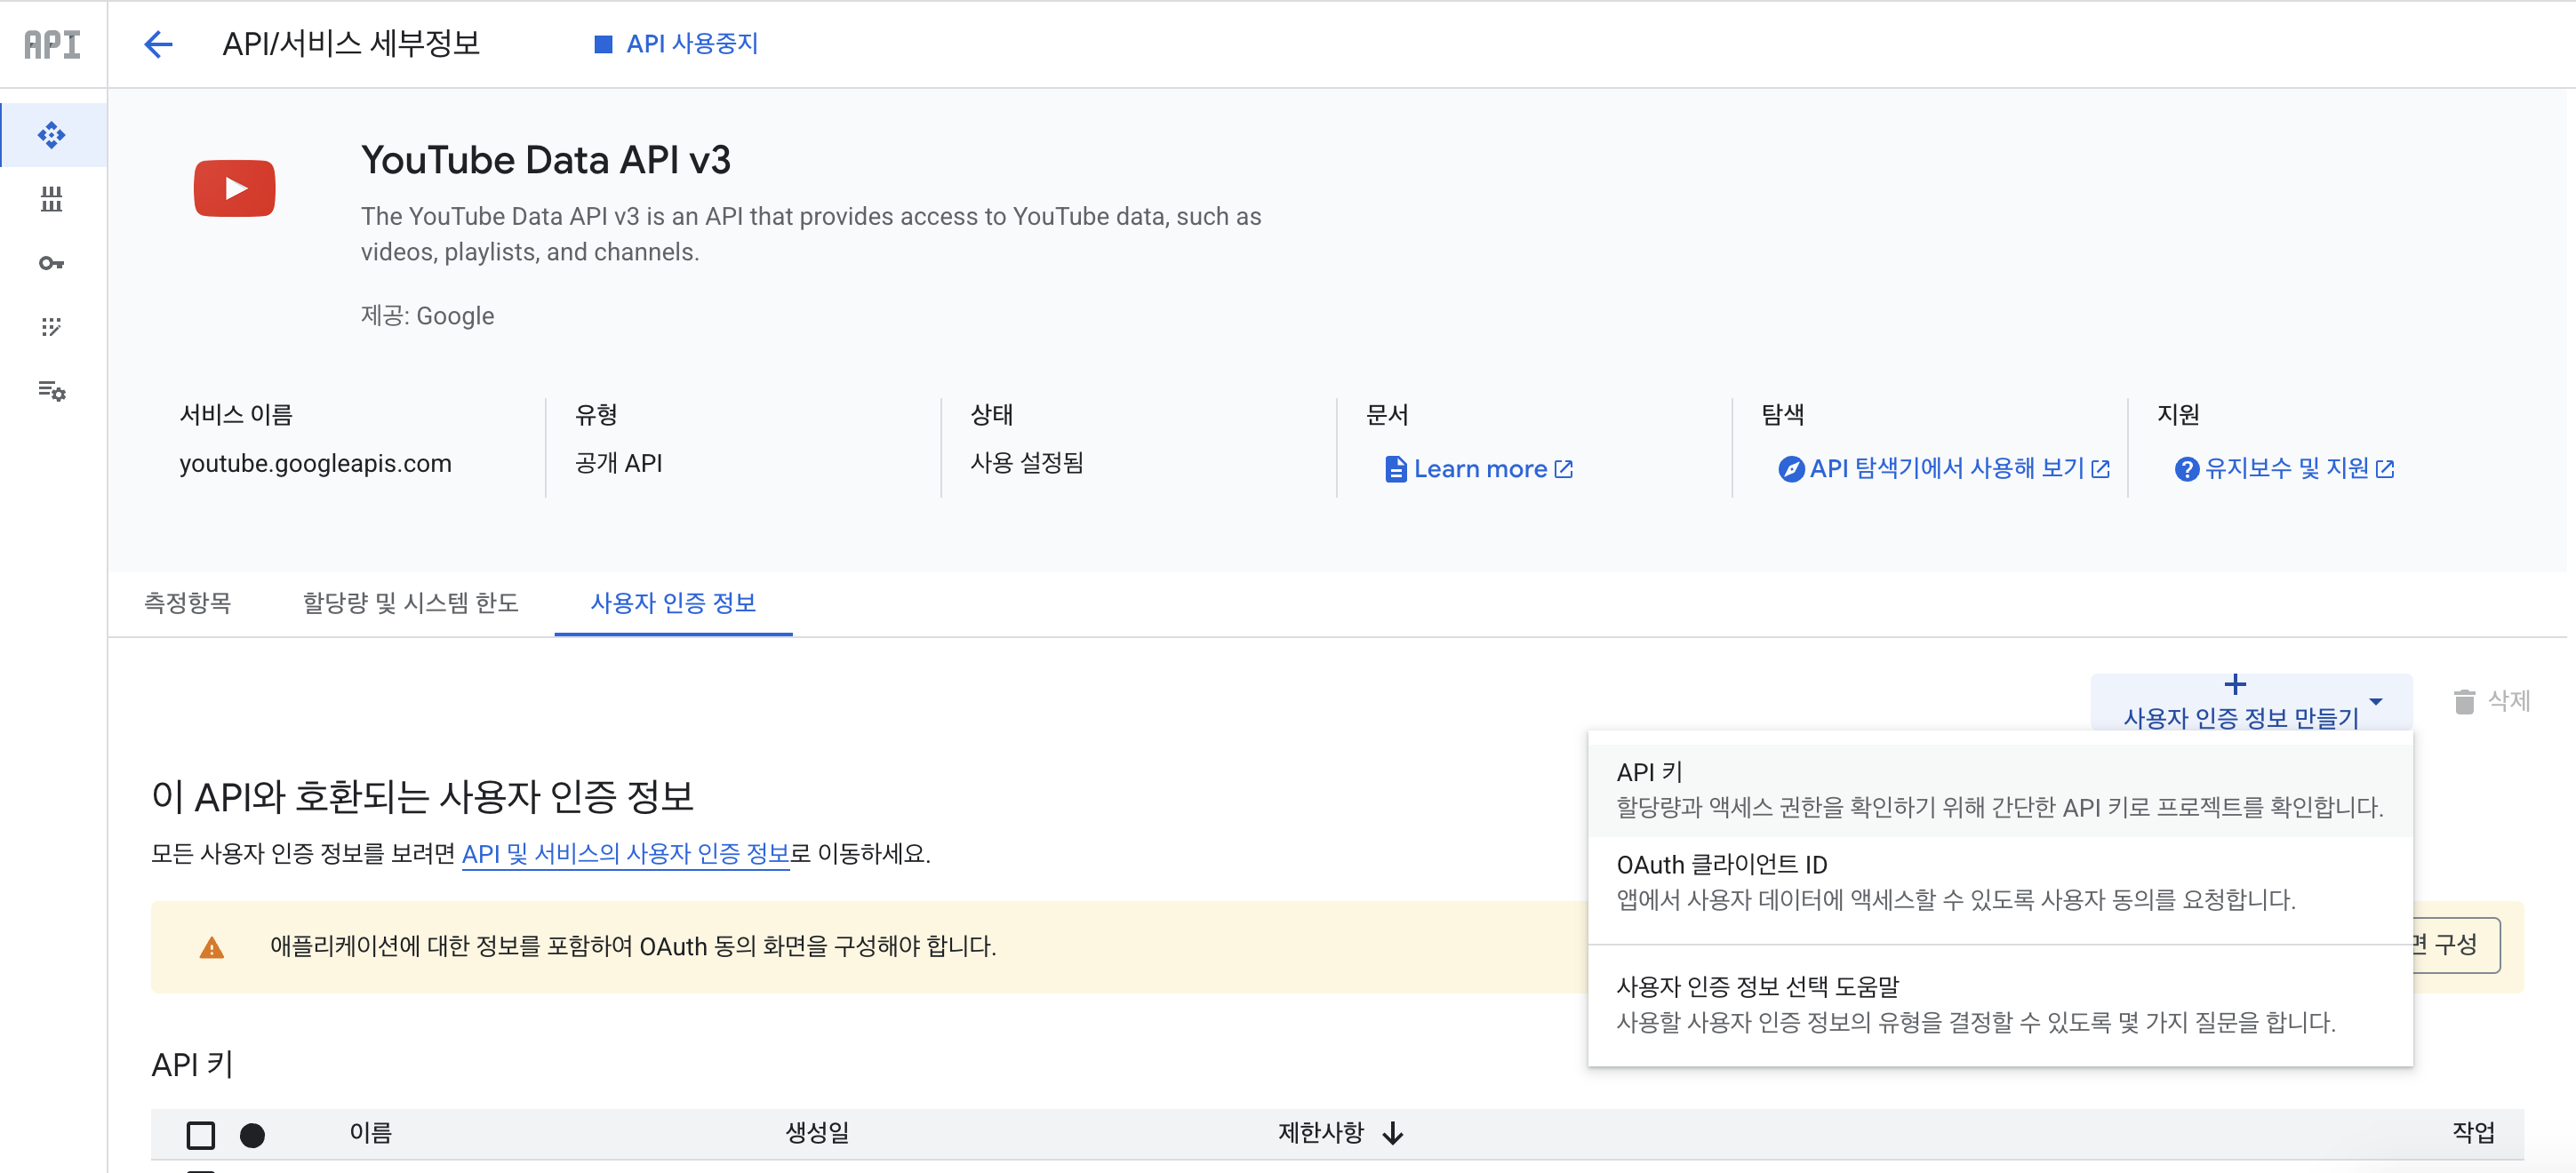Select the 사용자 인증 정보 tab

point(673,603)
